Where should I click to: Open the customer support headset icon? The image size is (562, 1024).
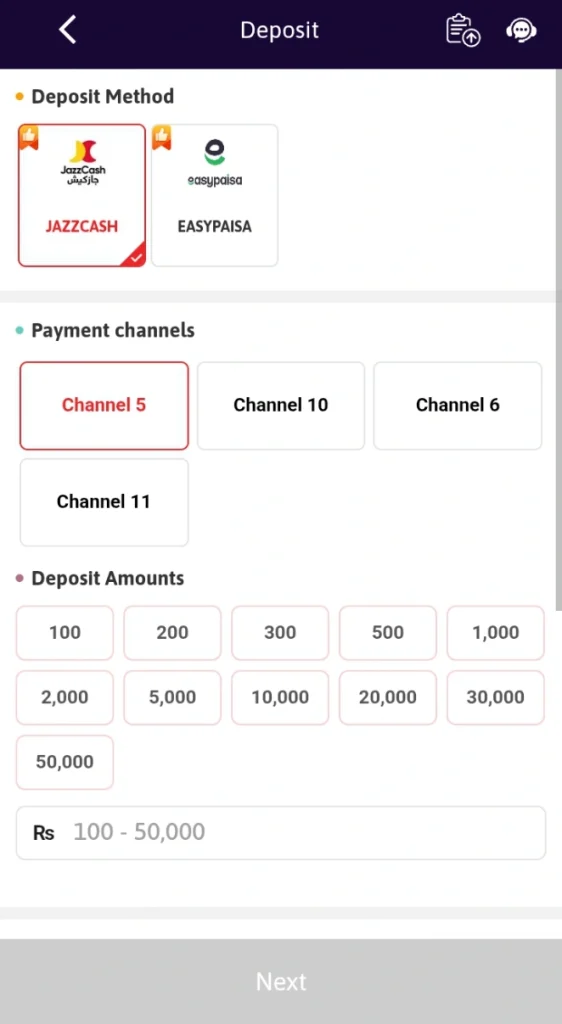(x=521, y=30)
